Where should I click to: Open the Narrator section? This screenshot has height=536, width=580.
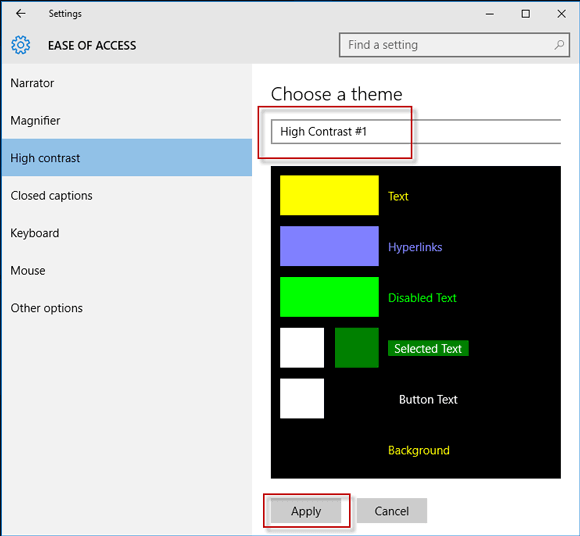click(127, 83)
